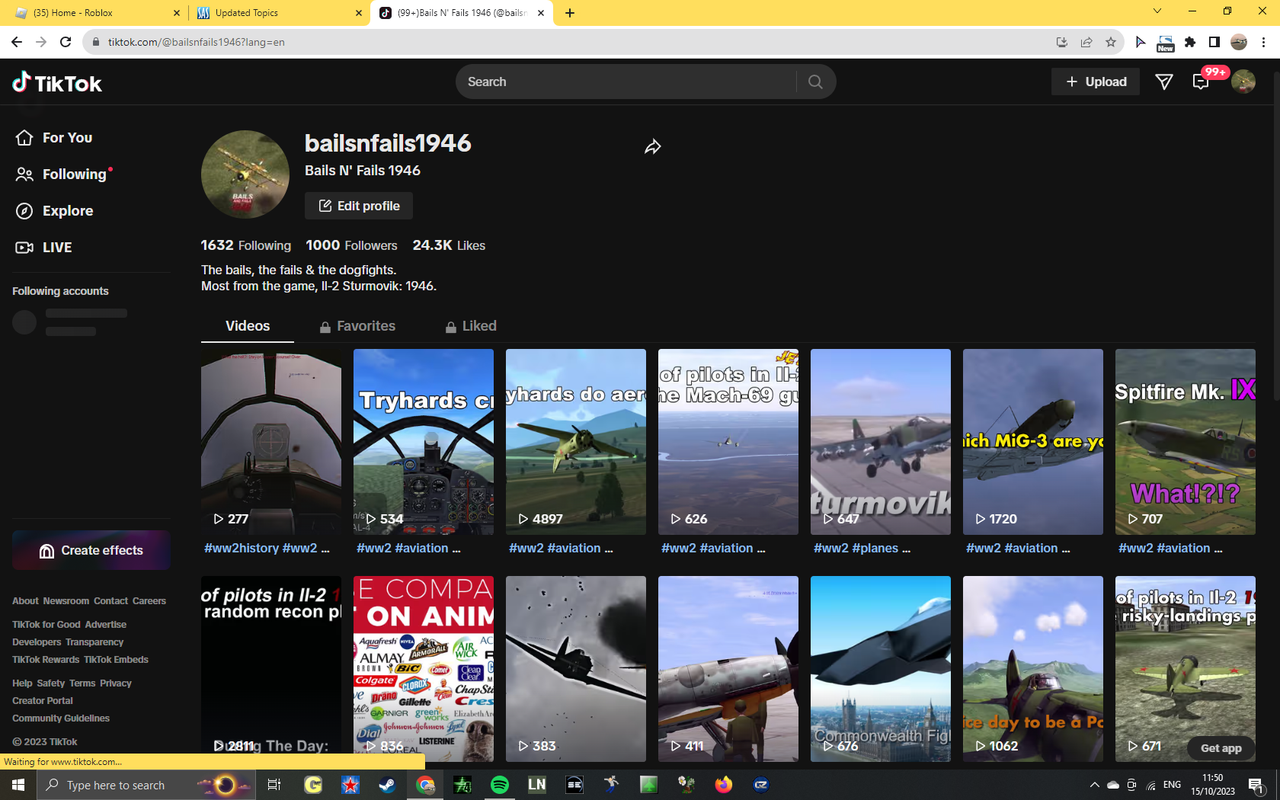This screenshot has height=800, width=1280.
Task: Expand the tab search chevron
Action: 1157,12
